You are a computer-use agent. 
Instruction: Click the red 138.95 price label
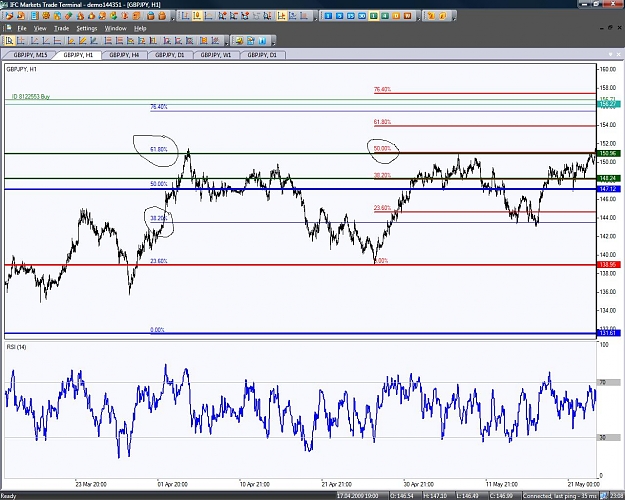(x=609, y=264)
